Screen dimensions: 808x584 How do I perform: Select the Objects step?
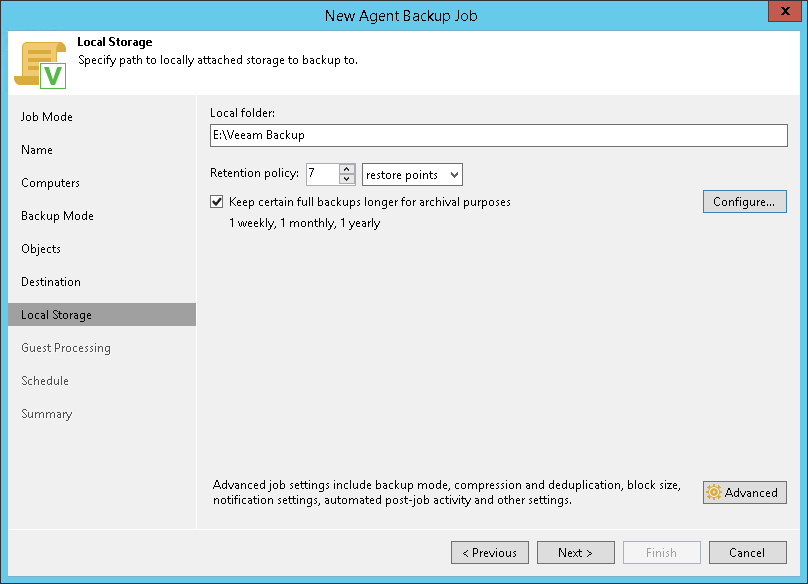pyautogui.click(x=41, y=249)
